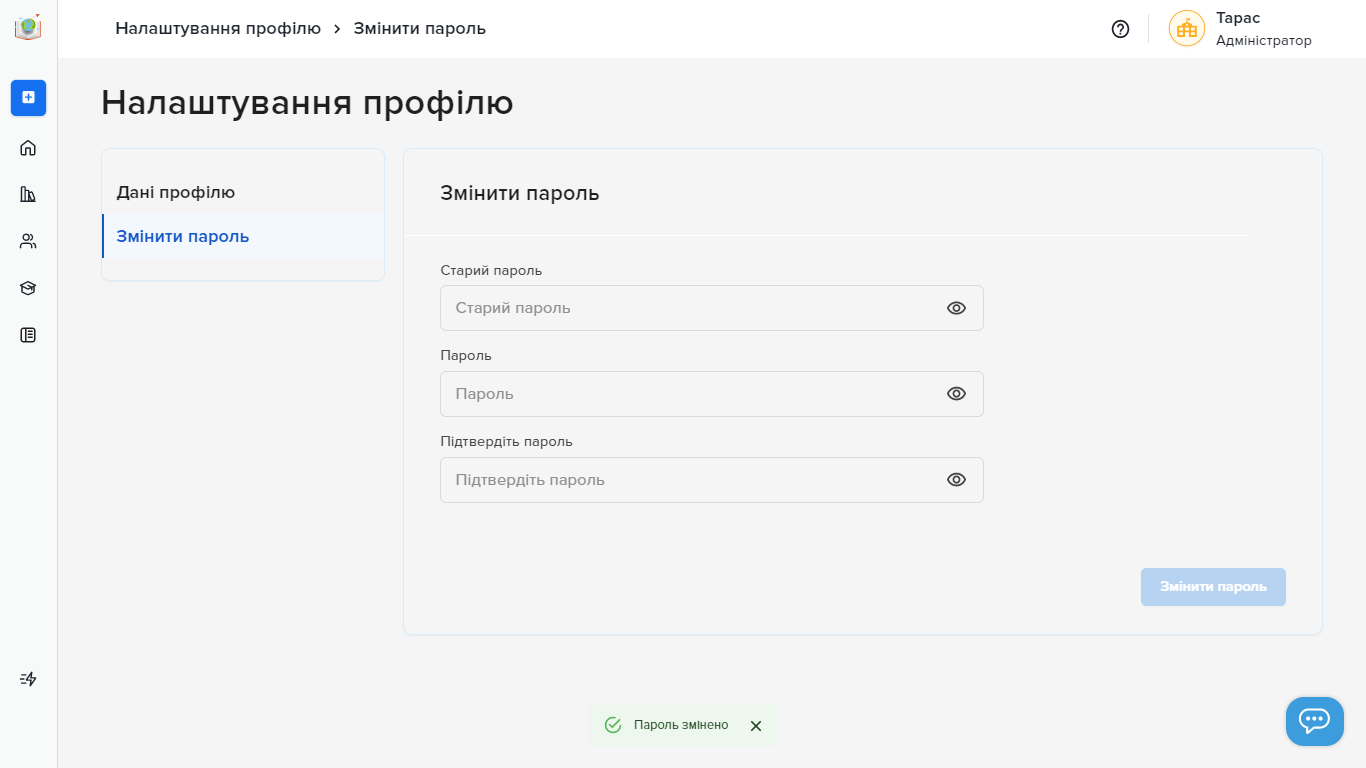Focus the 'Підтвердіть пароль' input field
The width and height of the screenshot is (1366, 768).
click(712, 480)
